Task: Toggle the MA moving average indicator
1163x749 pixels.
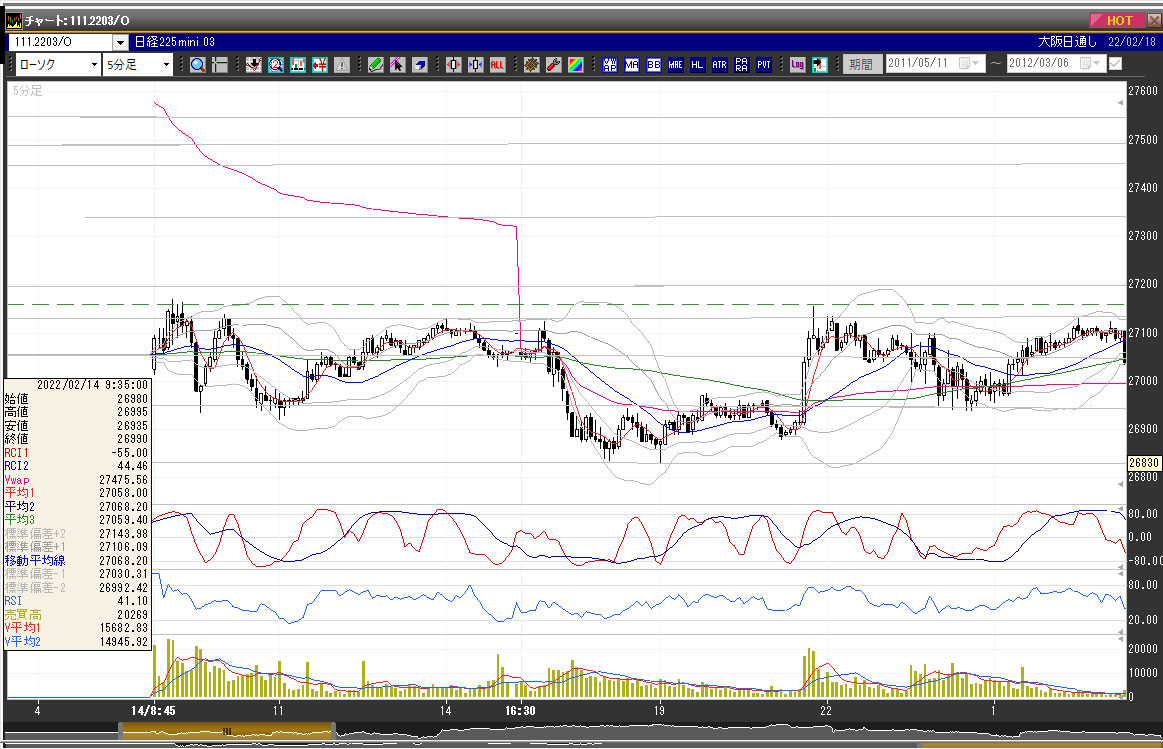Action: (632, 65)
